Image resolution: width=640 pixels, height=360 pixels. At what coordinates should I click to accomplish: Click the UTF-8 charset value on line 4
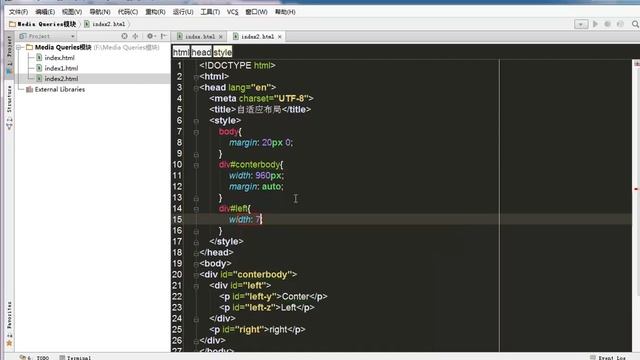pyautogui.click(x=291, y=99)
